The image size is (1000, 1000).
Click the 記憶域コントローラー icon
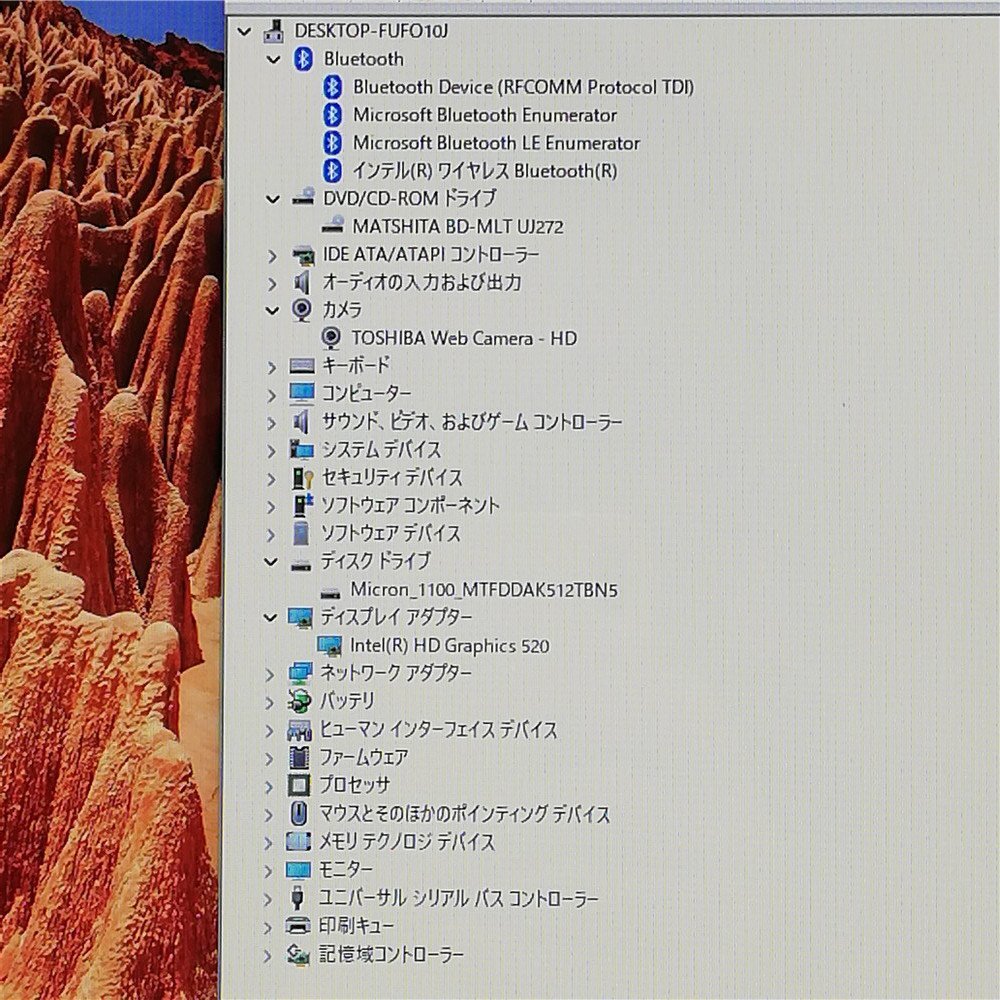(297, 954)
